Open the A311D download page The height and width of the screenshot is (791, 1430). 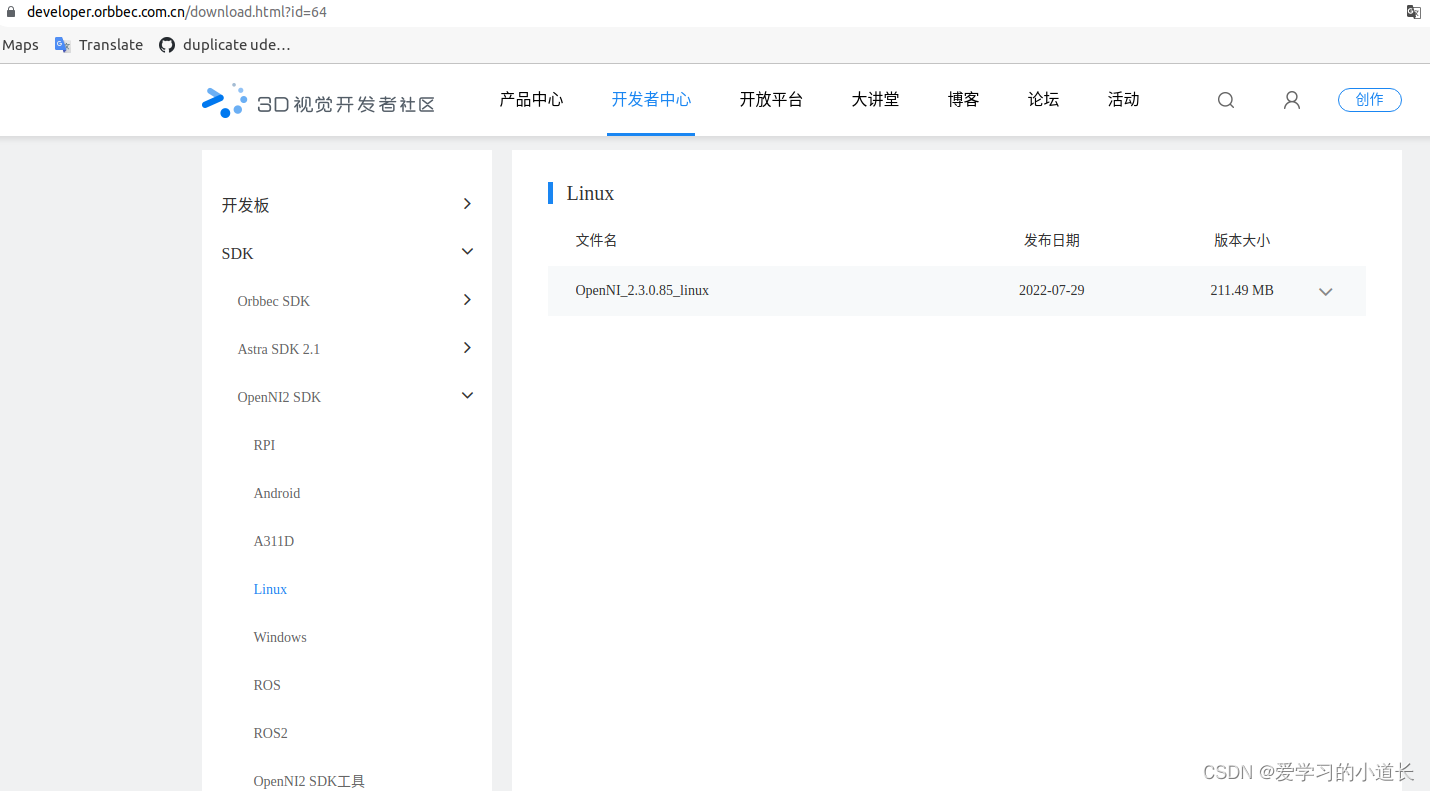pos(273,541)
